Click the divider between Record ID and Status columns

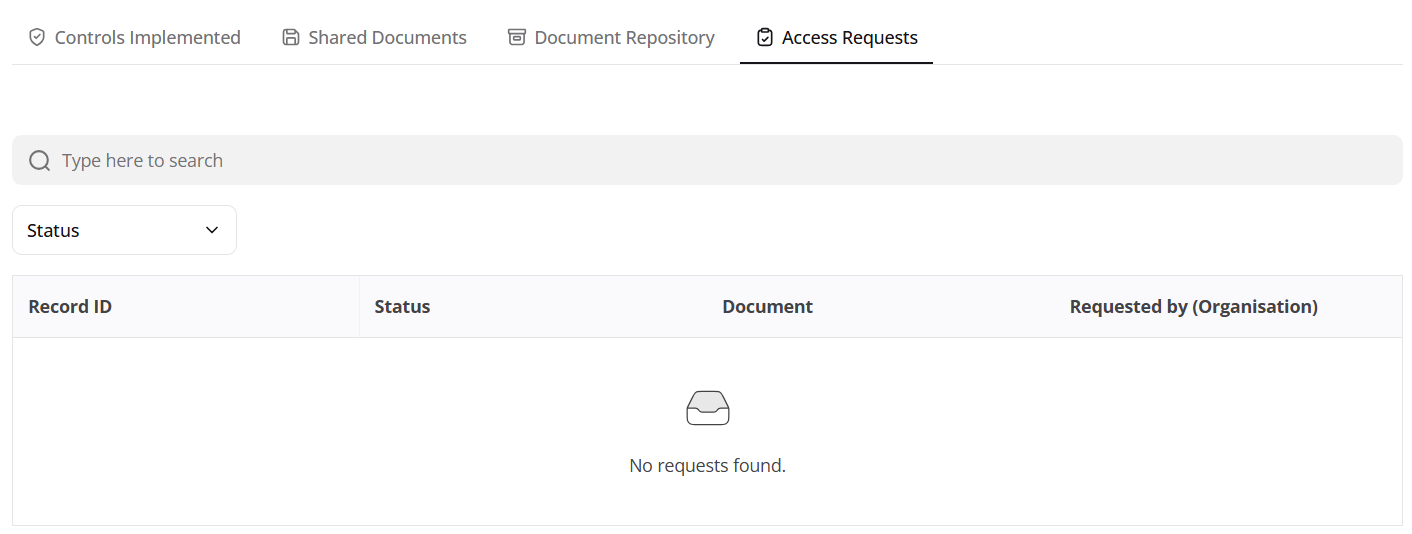tap(359, 307)
